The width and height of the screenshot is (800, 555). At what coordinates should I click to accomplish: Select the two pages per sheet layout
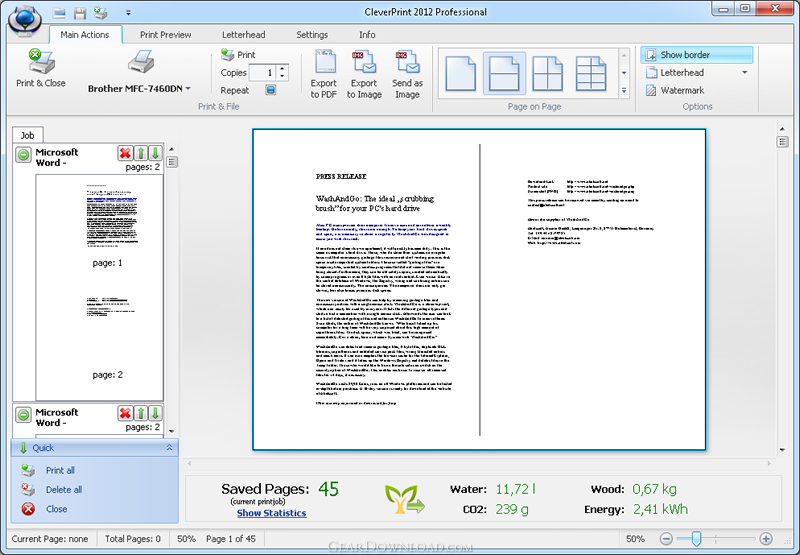click(504, 73)
